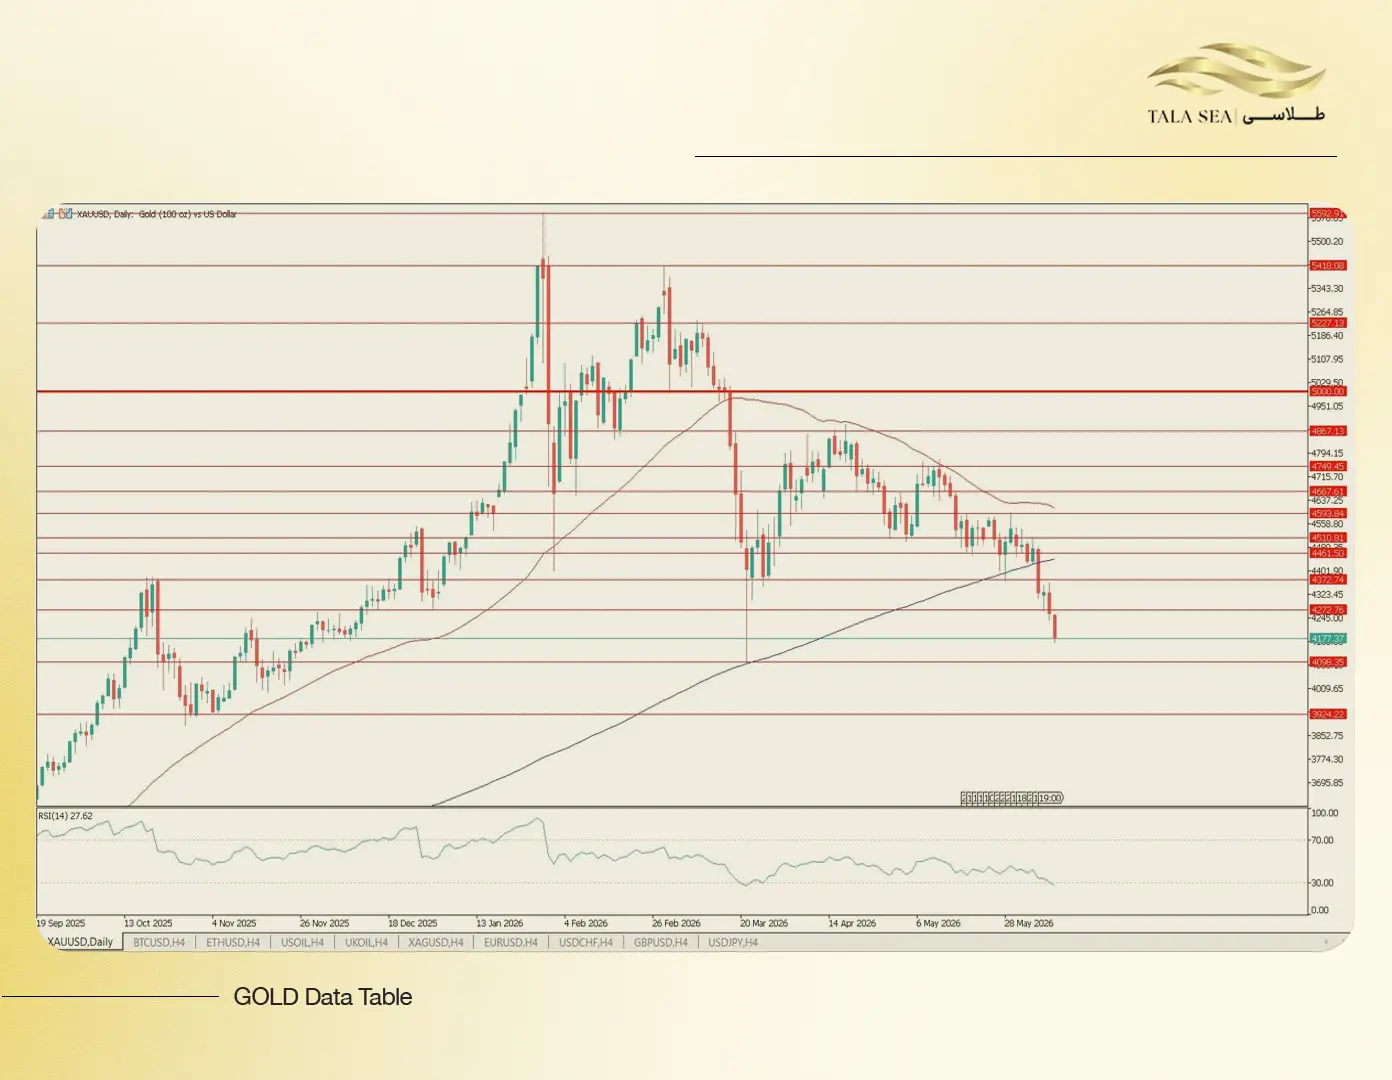Click the 19:00 timer label on chart
The image size is (1392, 1080).
pos(1049,798)
